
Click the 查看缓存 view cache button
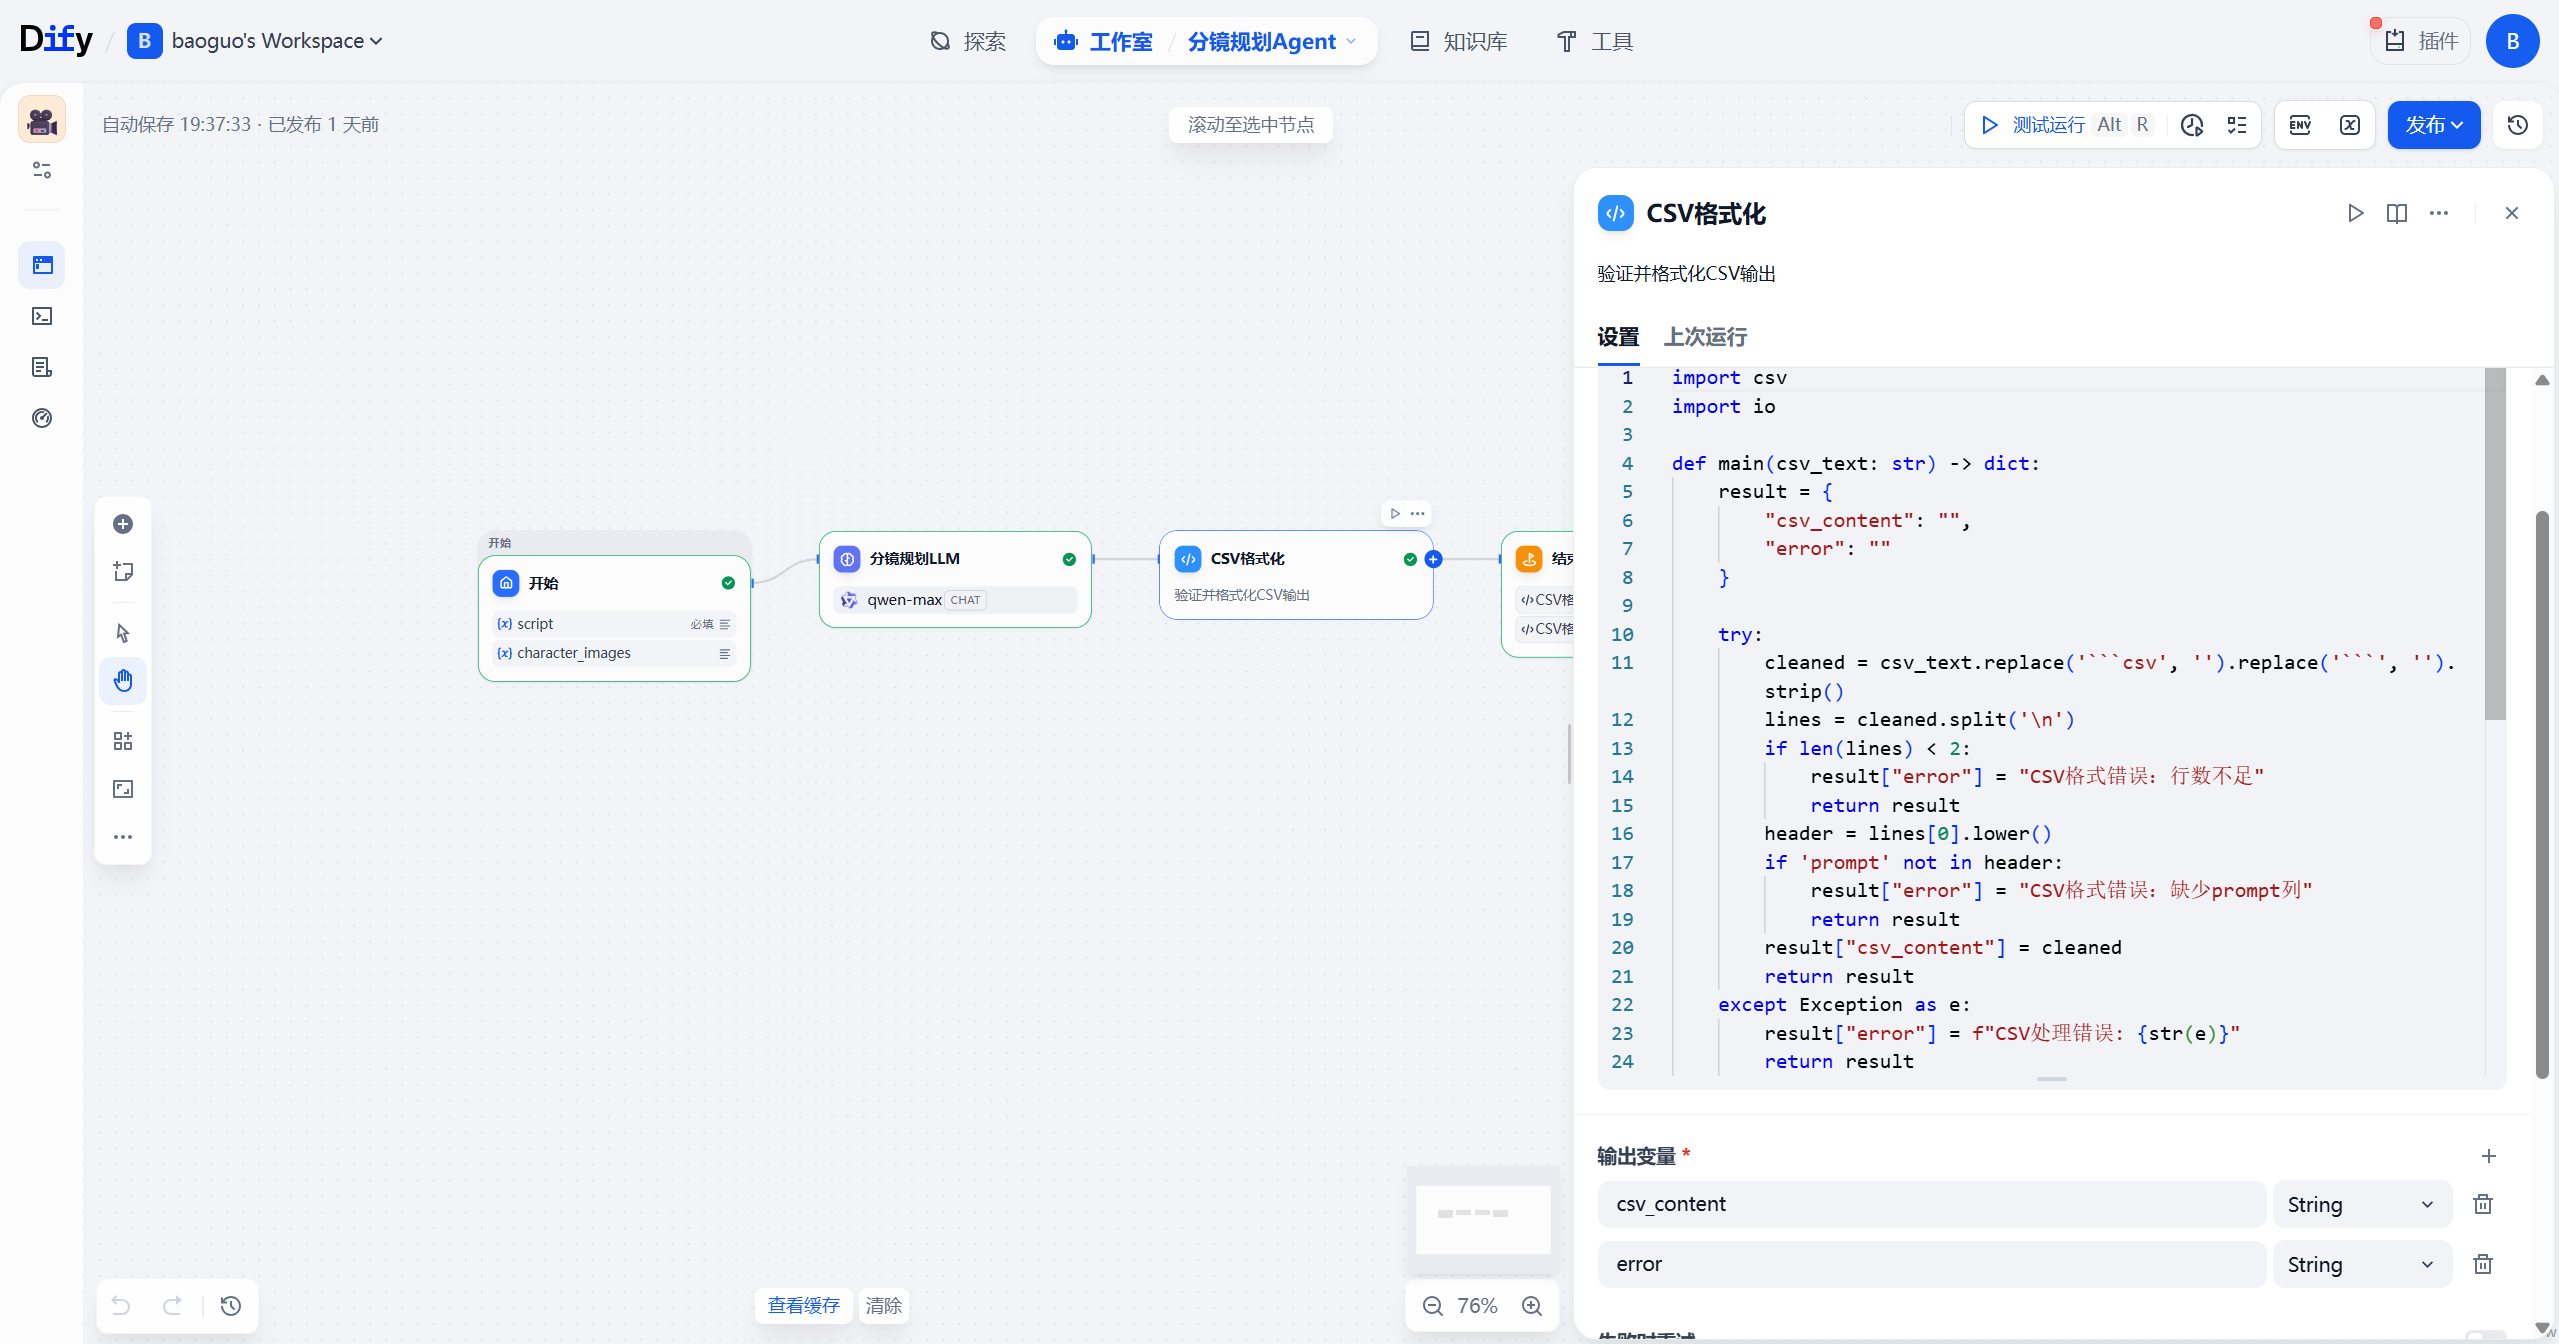point(804,1305)
